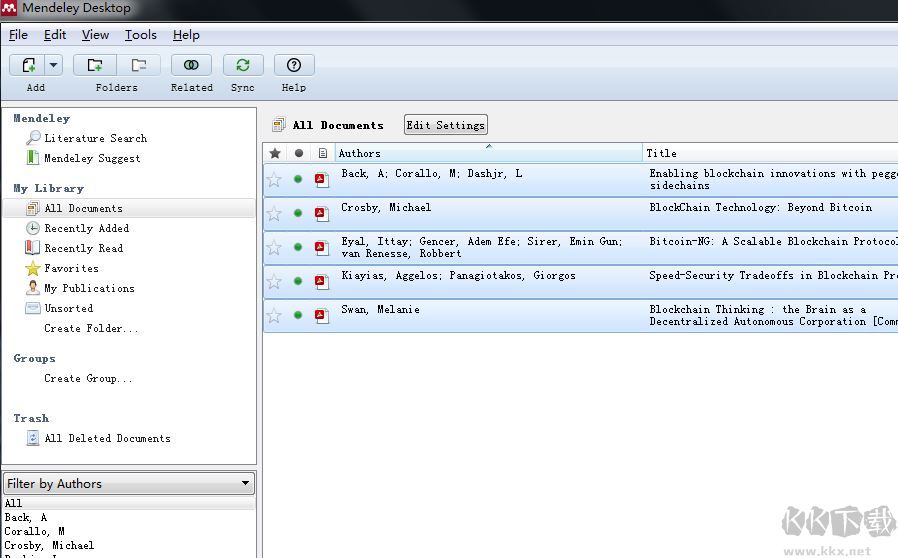Screen dimensions: 898x558
Task: Open the Help menu
Action: 186,35
